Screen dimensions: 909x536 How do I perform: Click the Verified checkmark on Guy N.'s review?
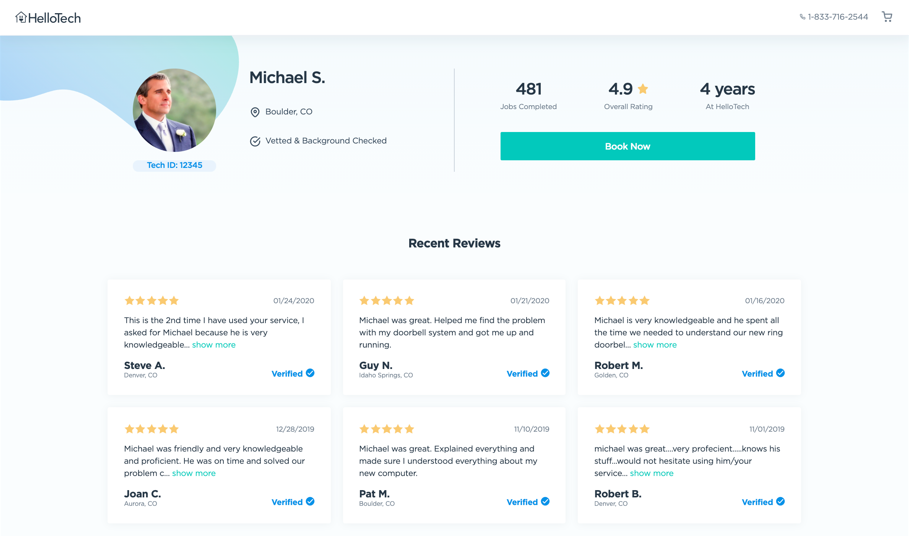click(545, 373)
